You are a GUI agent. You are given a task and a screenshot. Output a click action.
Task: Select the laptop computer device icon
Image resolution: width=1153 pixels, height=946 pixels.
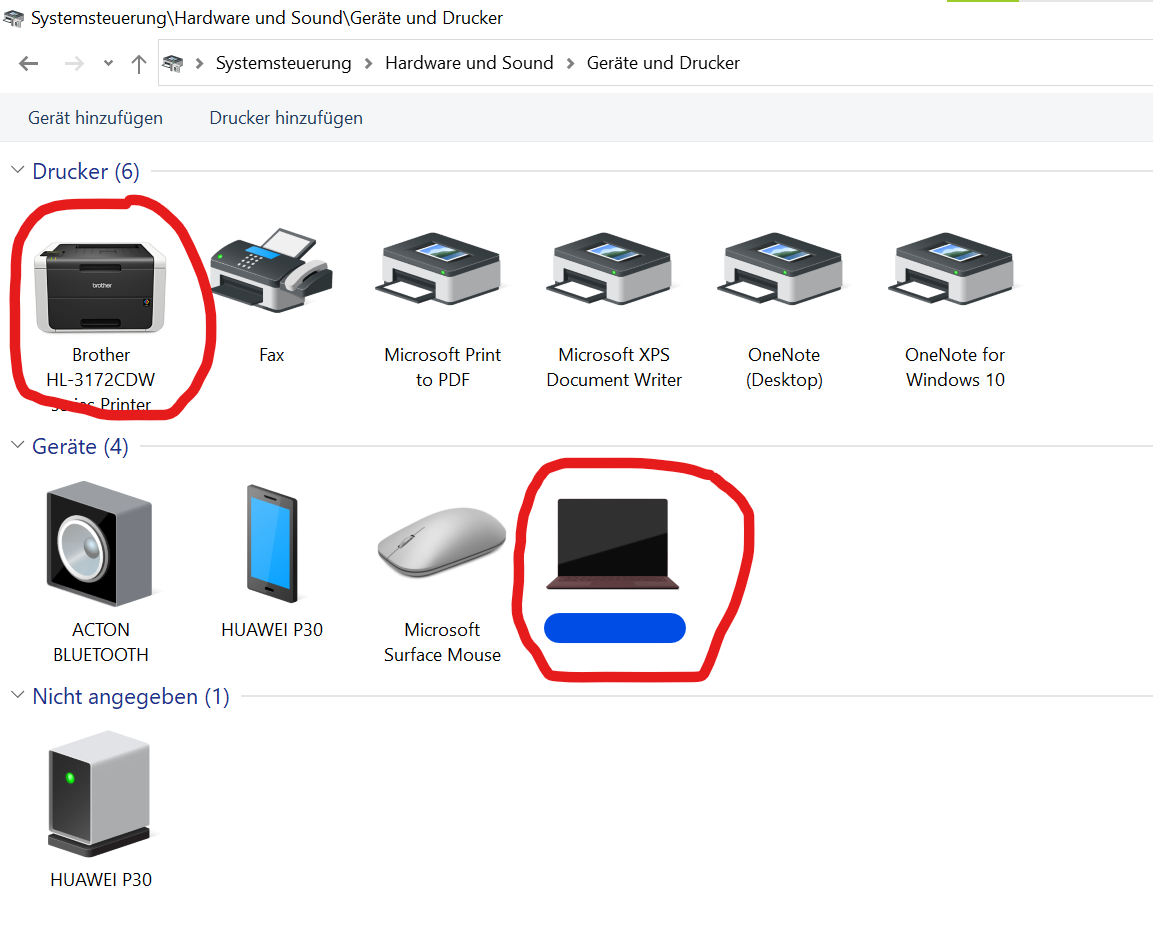point(613,544)
